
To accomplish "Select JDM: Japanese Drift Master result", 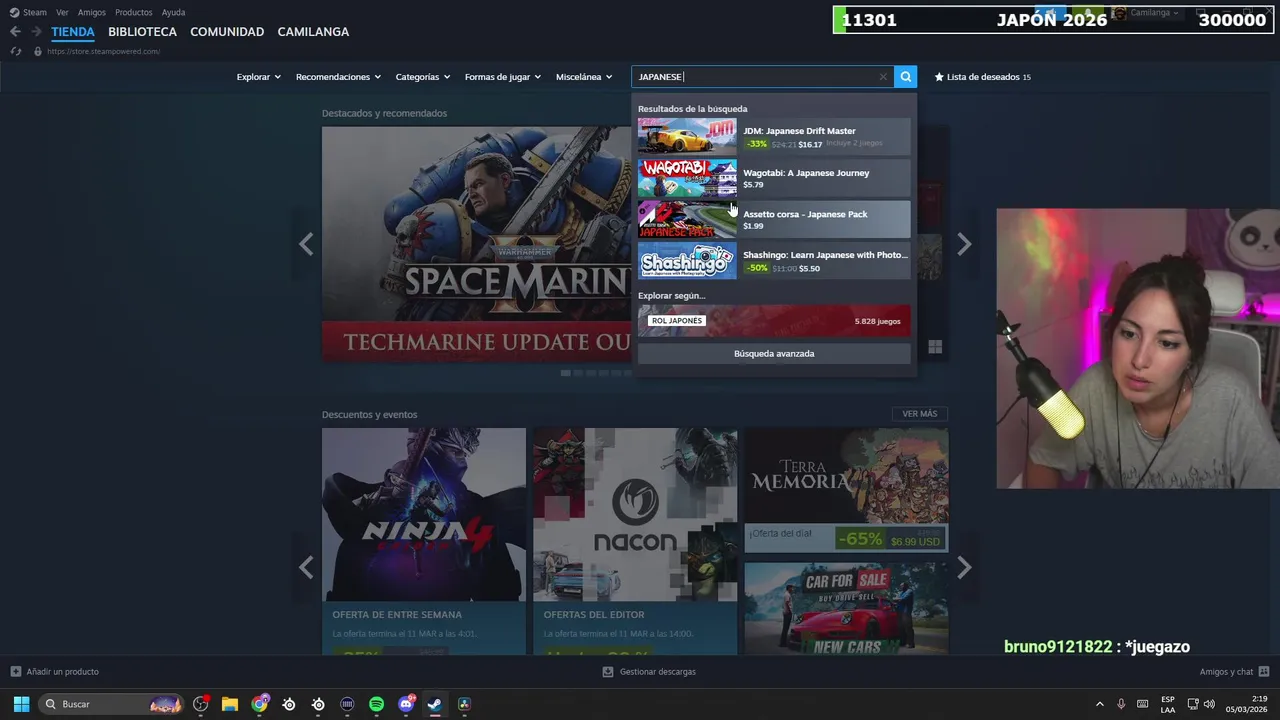I will click(x=774, y=137).
